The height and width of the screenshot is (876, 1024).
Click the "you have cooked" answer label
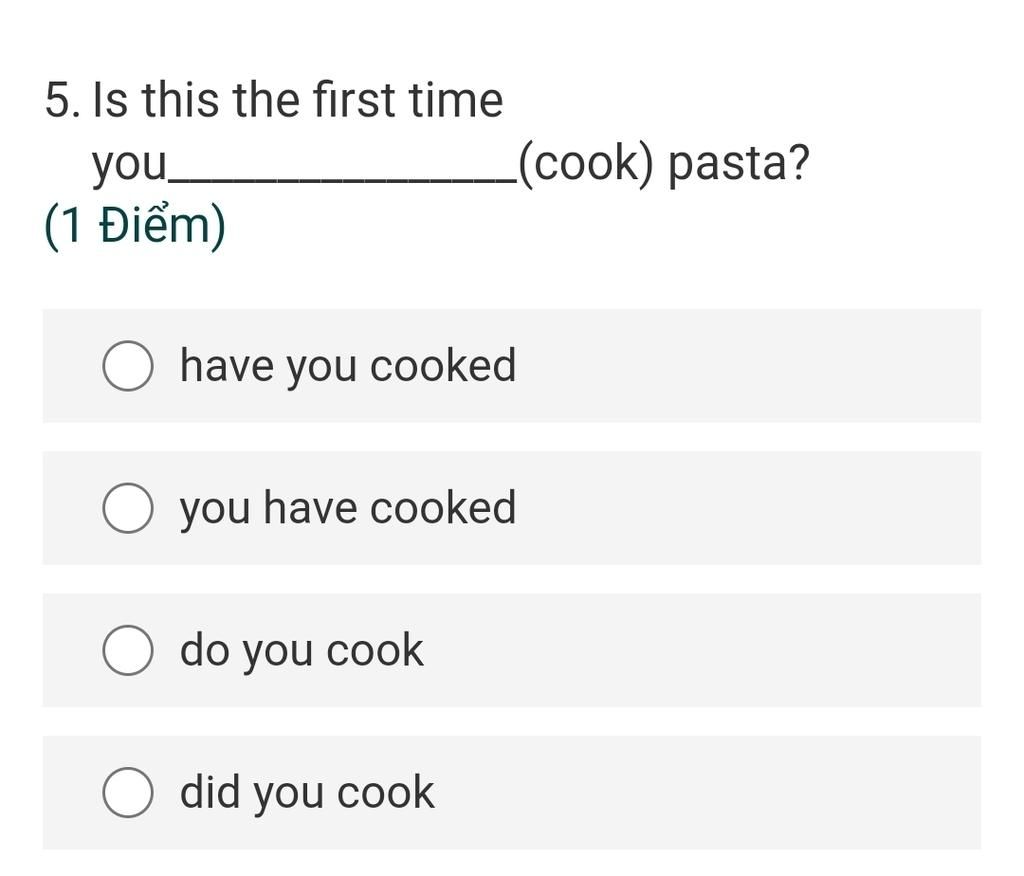click(347, 508)
